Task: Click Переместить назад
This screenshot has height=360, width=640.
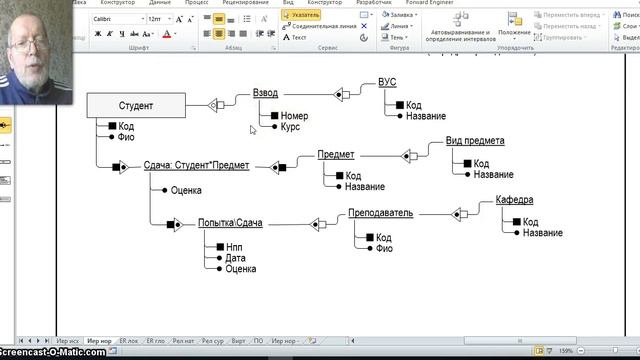Action: pyautogui.click(x=567, y=26)
